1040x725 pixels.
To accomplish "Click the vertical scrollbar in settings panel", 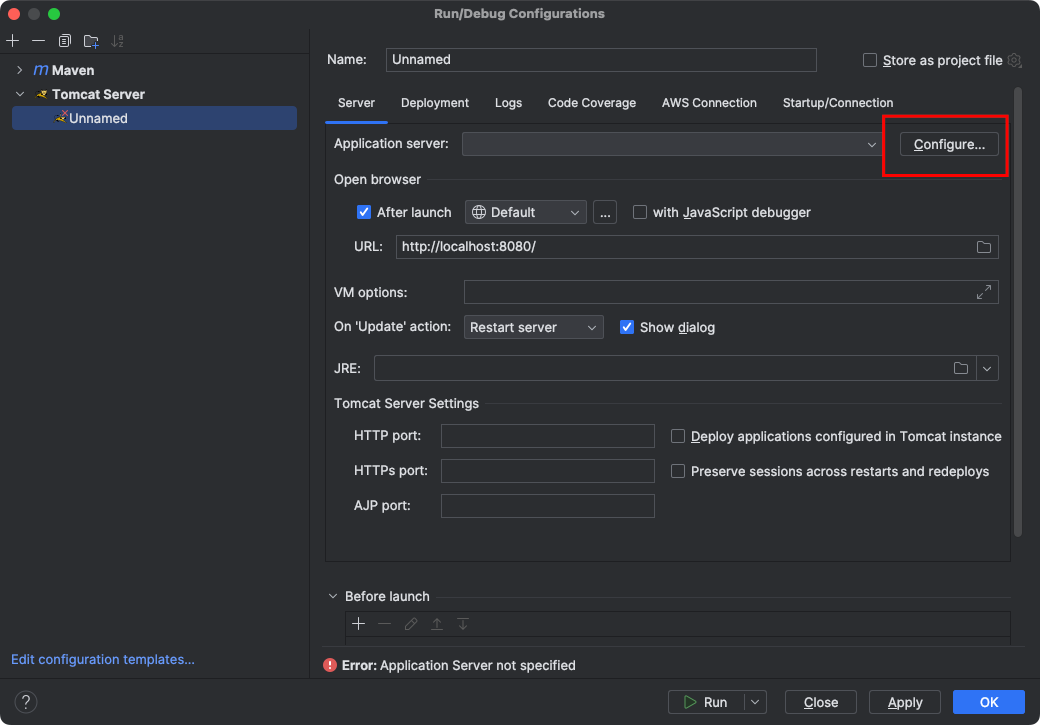I will click(1017, 312).
